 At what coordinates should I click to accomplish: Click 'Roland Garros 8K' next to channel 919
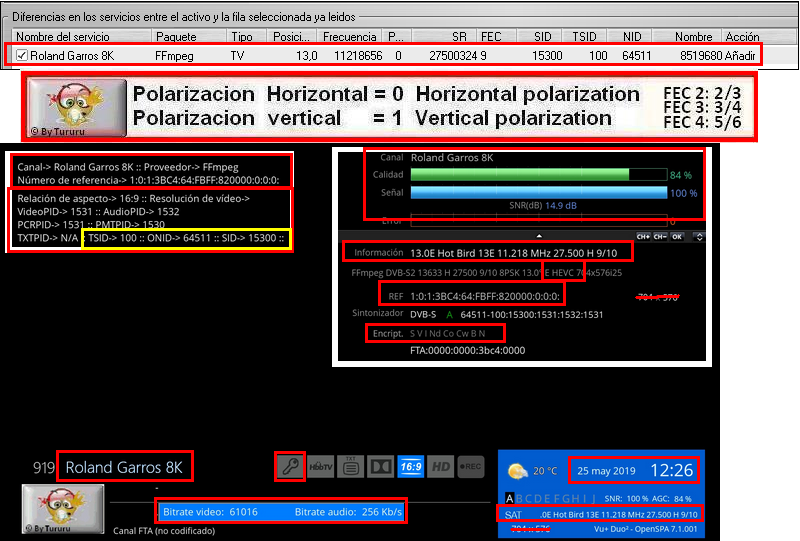click(x=124, y=468)
